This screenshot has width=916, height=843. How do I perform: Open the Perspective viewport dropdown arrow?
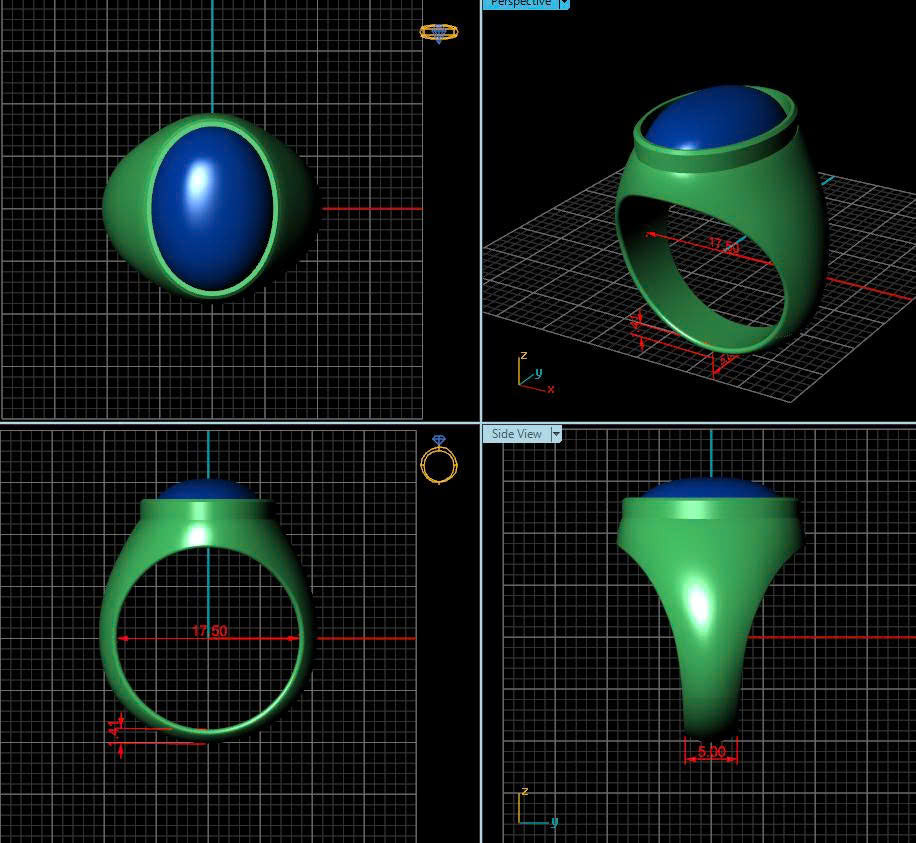click(x=564, y=4)
